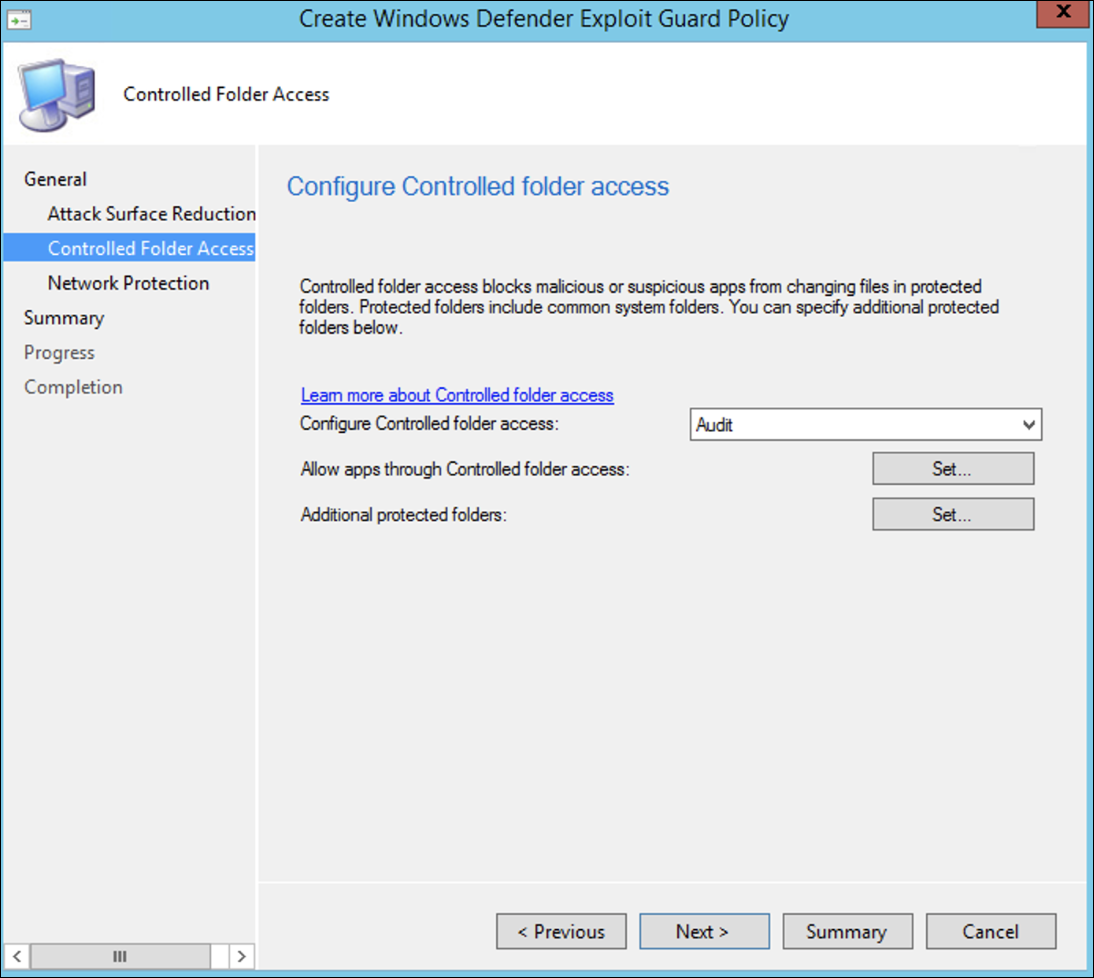Click the Progress step in the sidebar

tap(59, 353)
